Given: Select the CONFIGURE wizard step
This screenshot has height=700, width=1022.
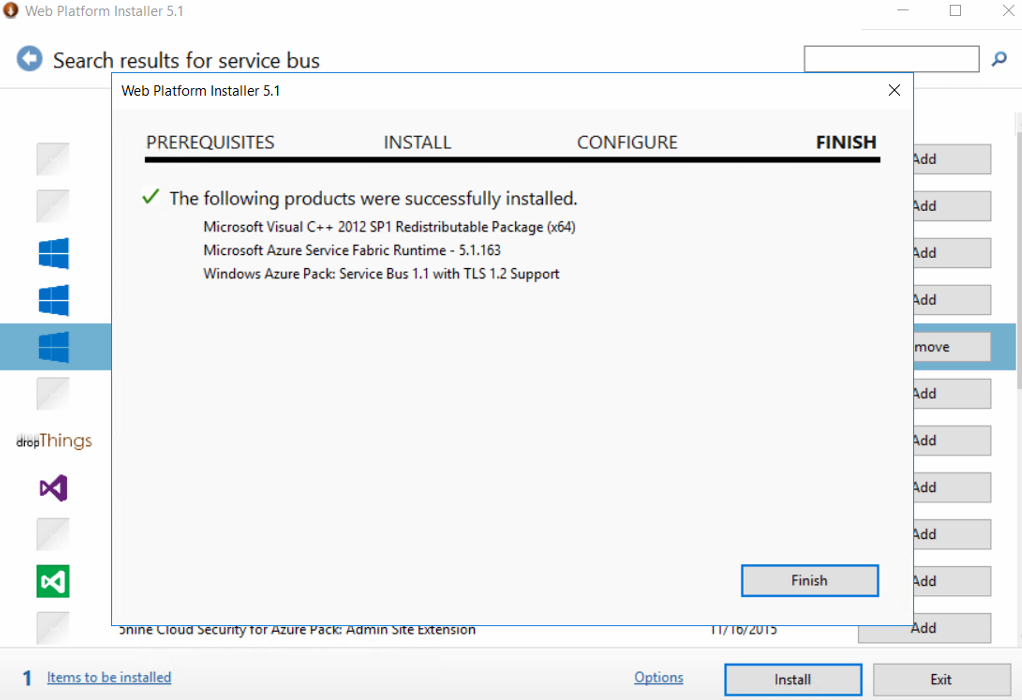Looking at the screenshot, I should pos(627,142).
